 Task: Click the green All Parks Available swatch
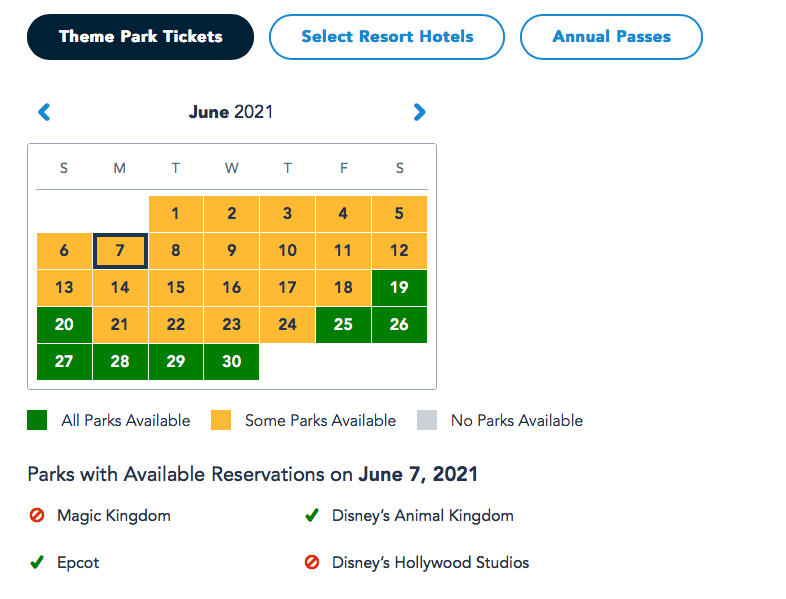[x=37, y=420]
